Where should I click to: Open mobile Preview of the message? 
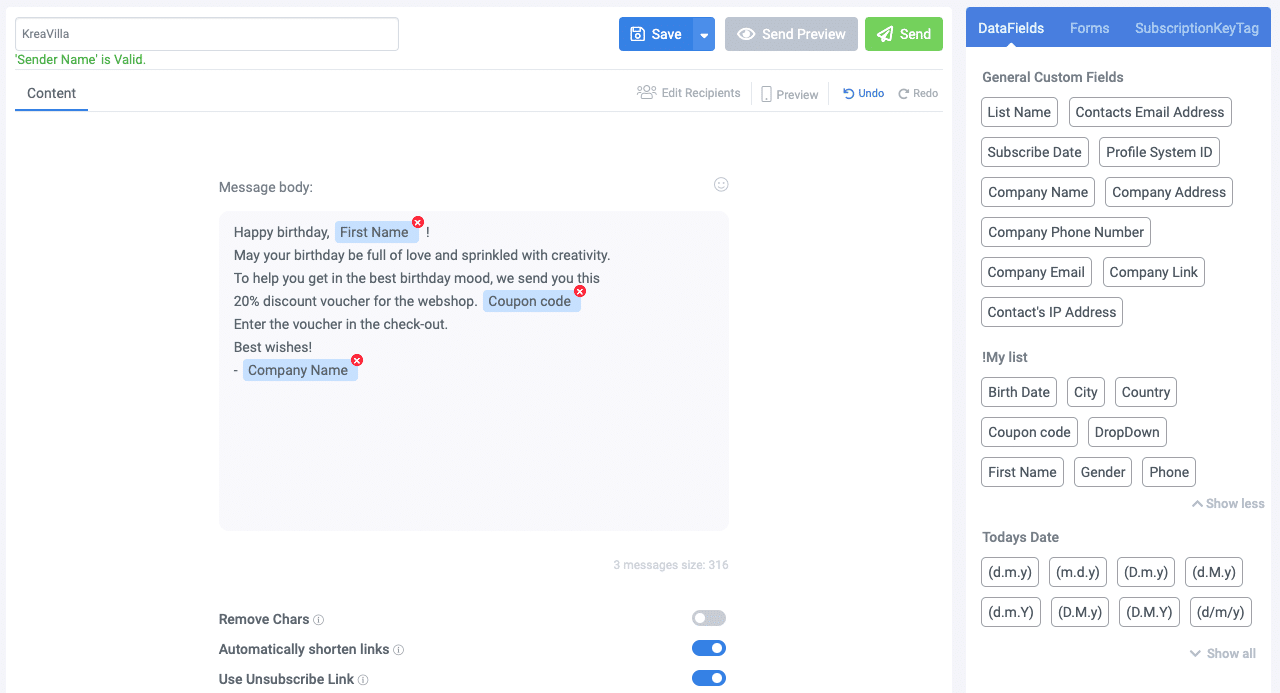coord(790,94)
